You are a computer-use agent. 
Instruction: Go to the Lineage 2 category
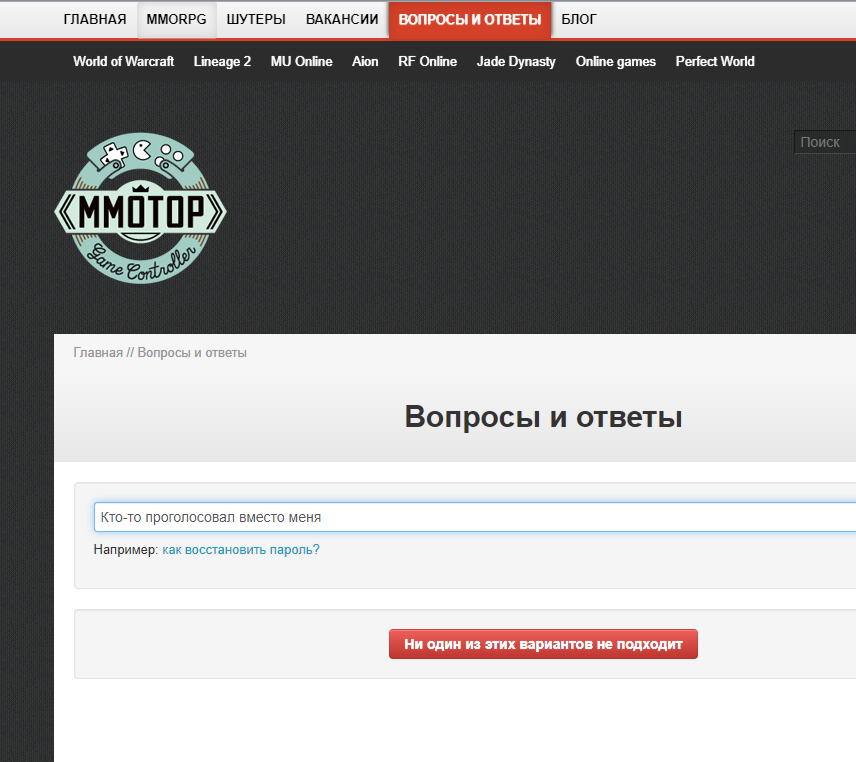[x=222, y=61]
